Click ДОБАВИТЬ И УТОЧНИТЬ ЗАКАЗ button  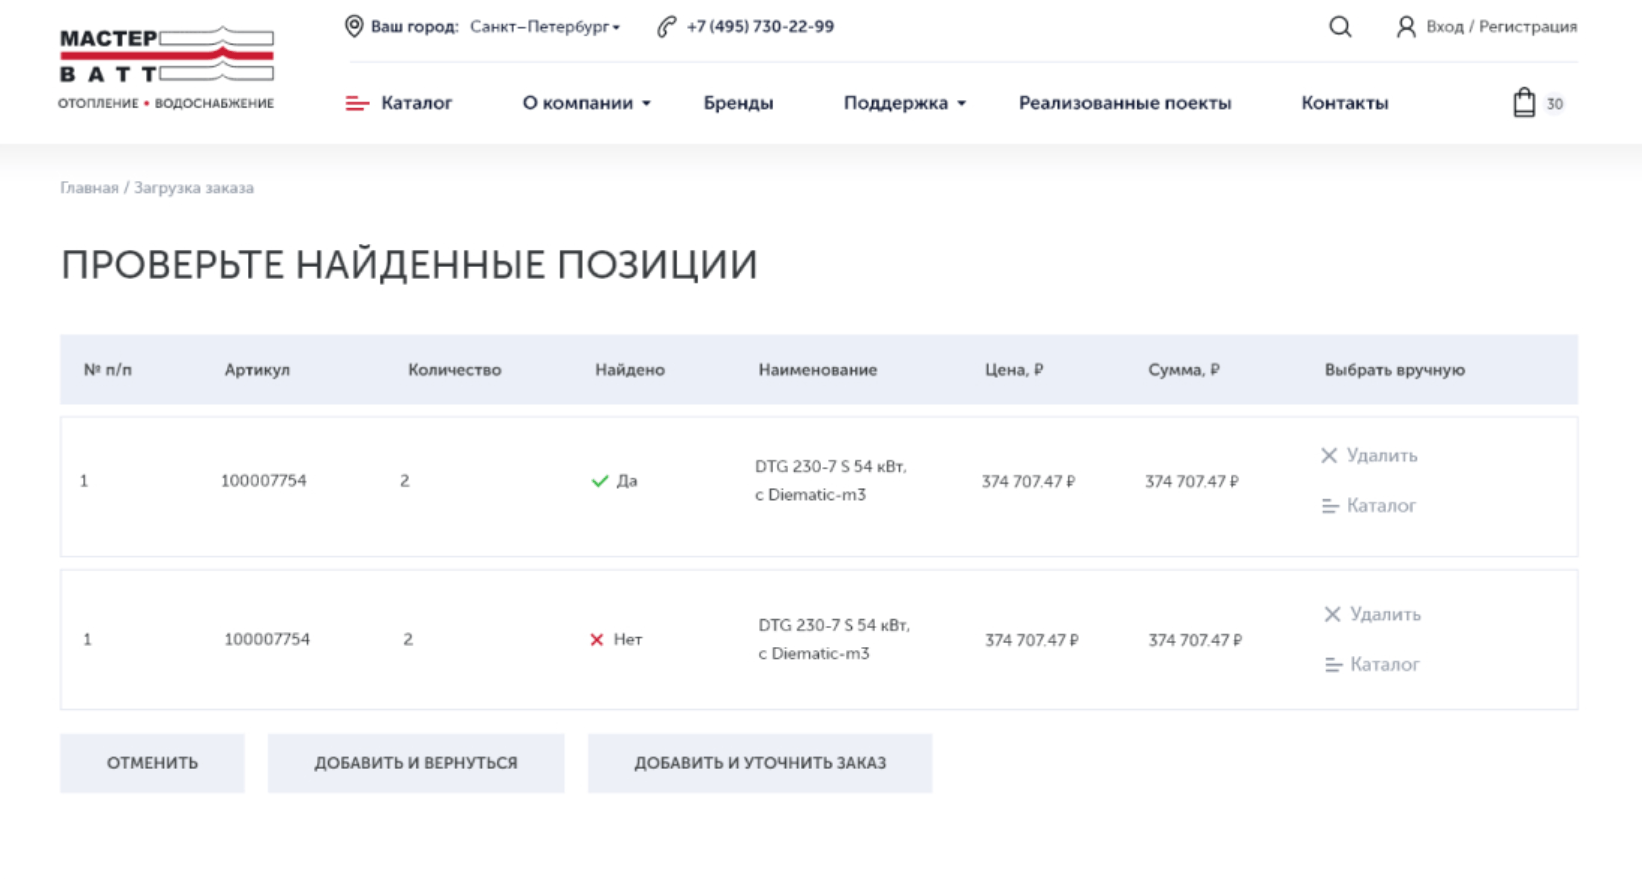759,763
